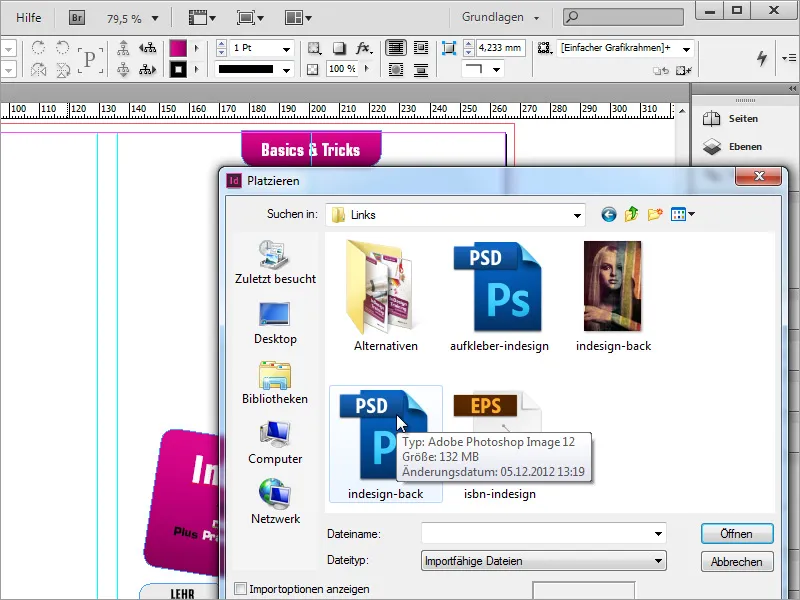Click the select next object icon
The image size is (800, 600).
click(x=148, y=69)
